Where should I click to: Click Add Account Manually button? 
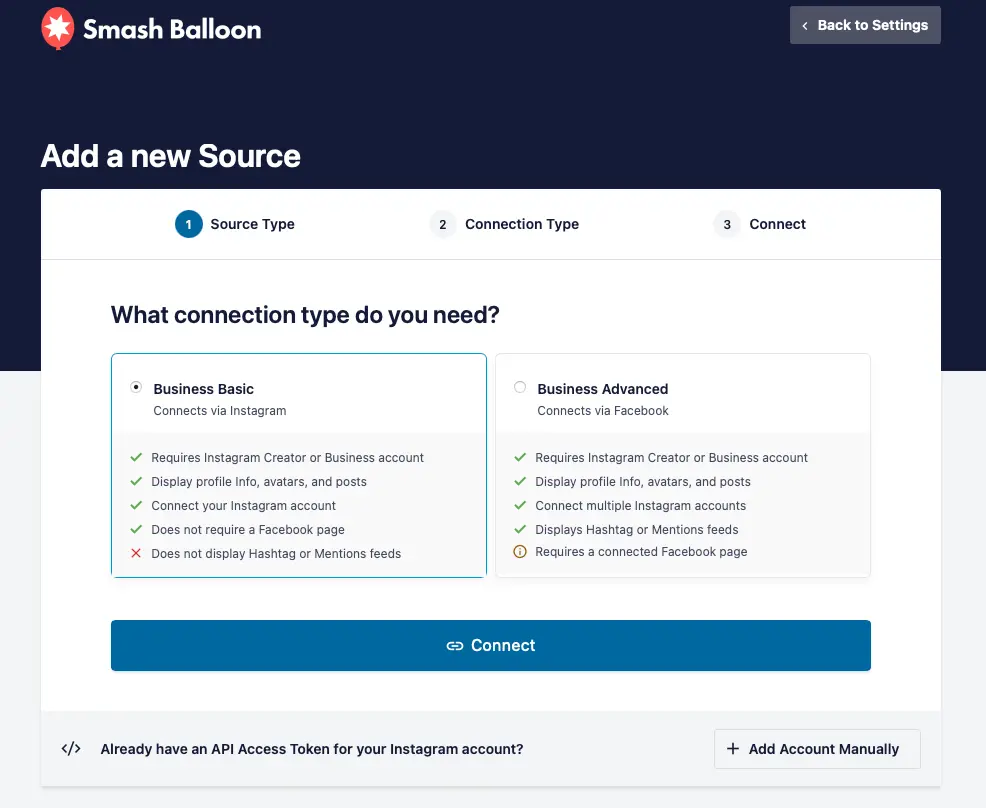817,749
